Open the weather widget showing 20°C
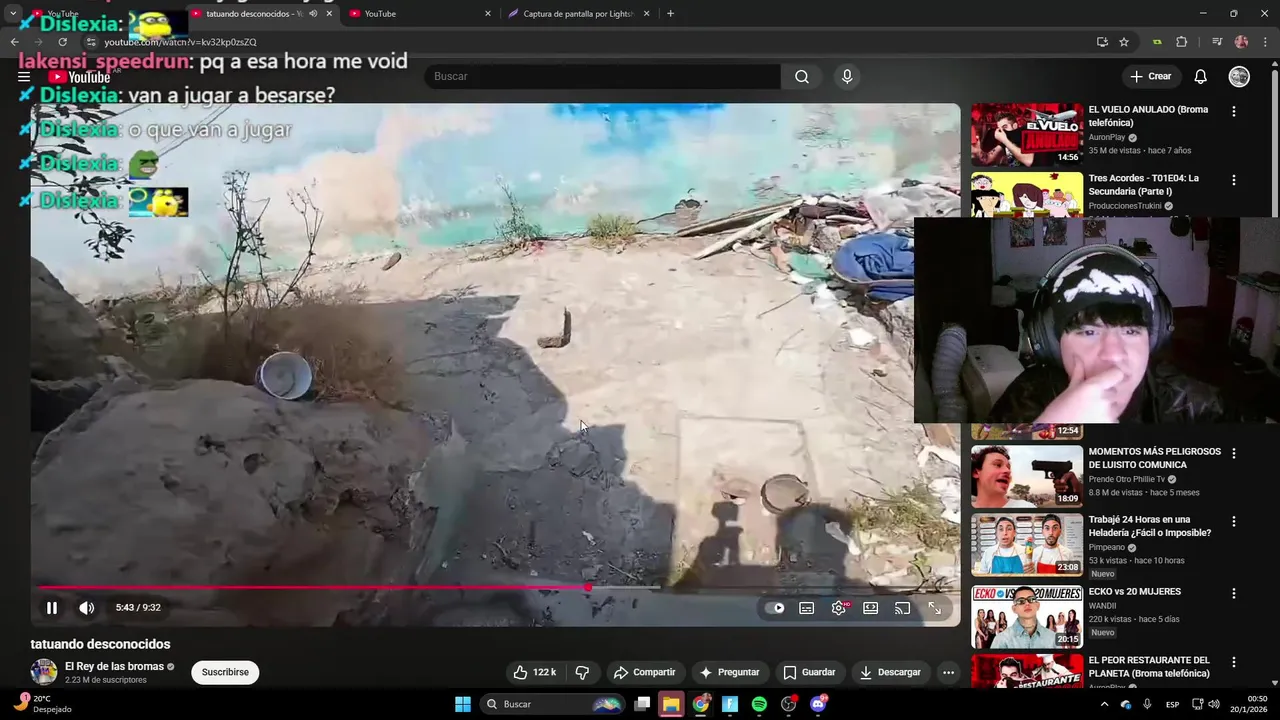This screenshot has width=1280, height=720. [42, 704]
